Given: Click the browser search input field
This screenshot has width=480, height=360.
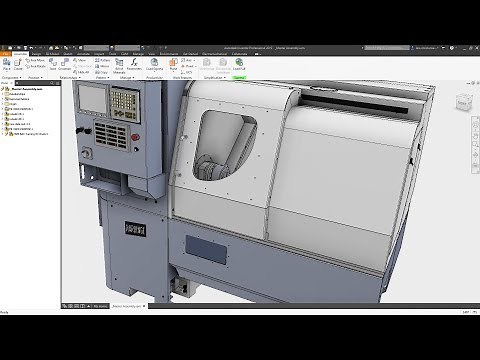Looking at the screenshot, I should [33, 83].
